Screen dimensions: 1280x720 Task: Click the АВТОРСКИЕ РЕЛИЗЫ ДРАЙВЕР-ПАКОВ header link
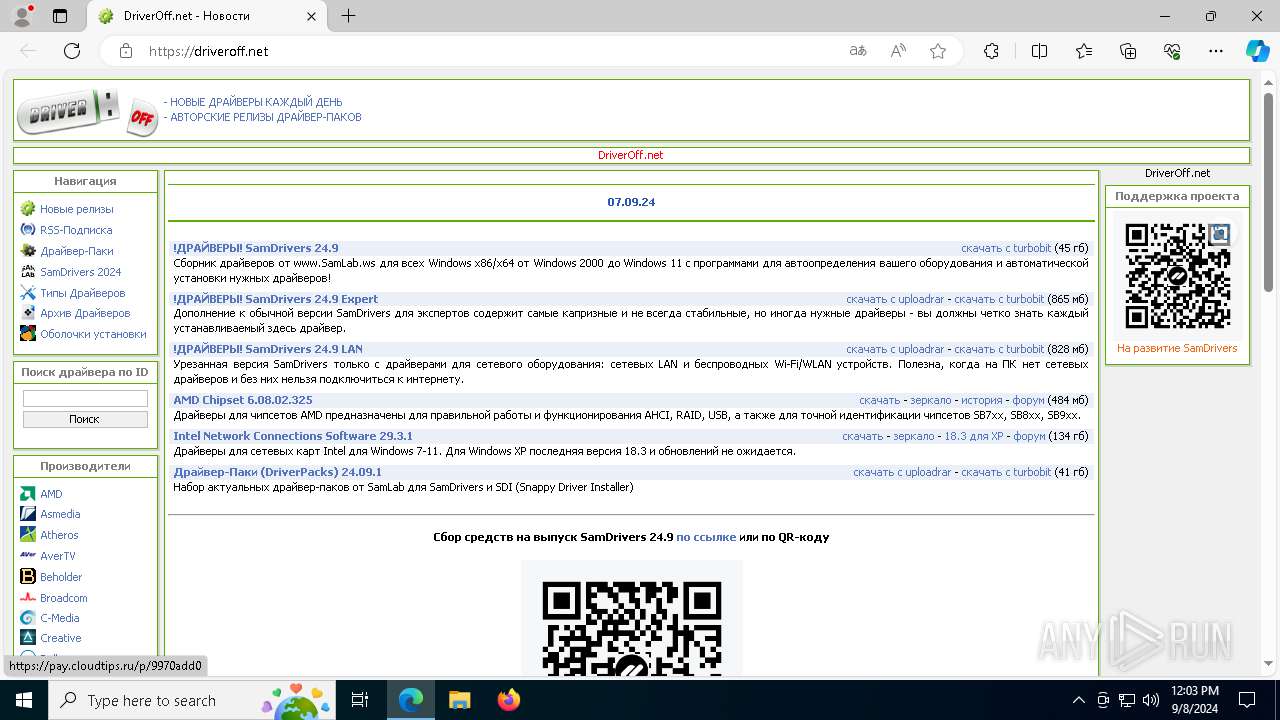tap(266, 117)
